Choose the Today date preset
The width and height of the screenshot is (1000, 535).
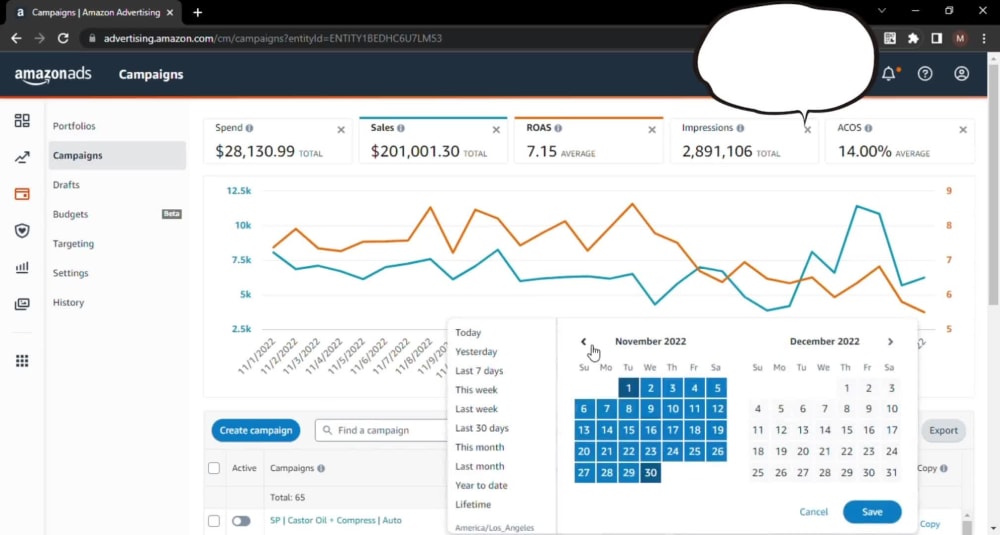(x=468, y=333)
